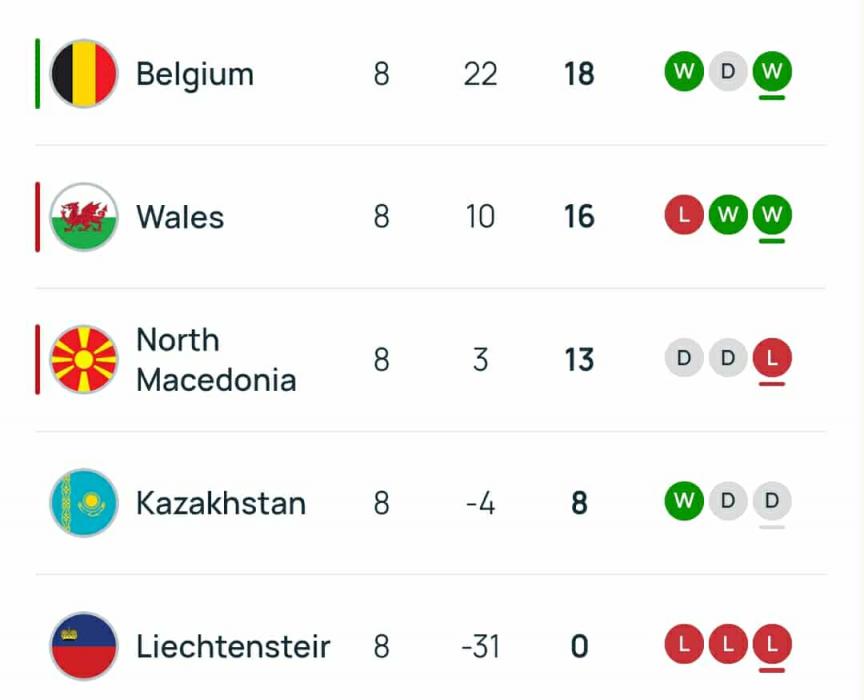Open the Wales team link
Viewport: 864px width, 700px height.
click(180, 217)
